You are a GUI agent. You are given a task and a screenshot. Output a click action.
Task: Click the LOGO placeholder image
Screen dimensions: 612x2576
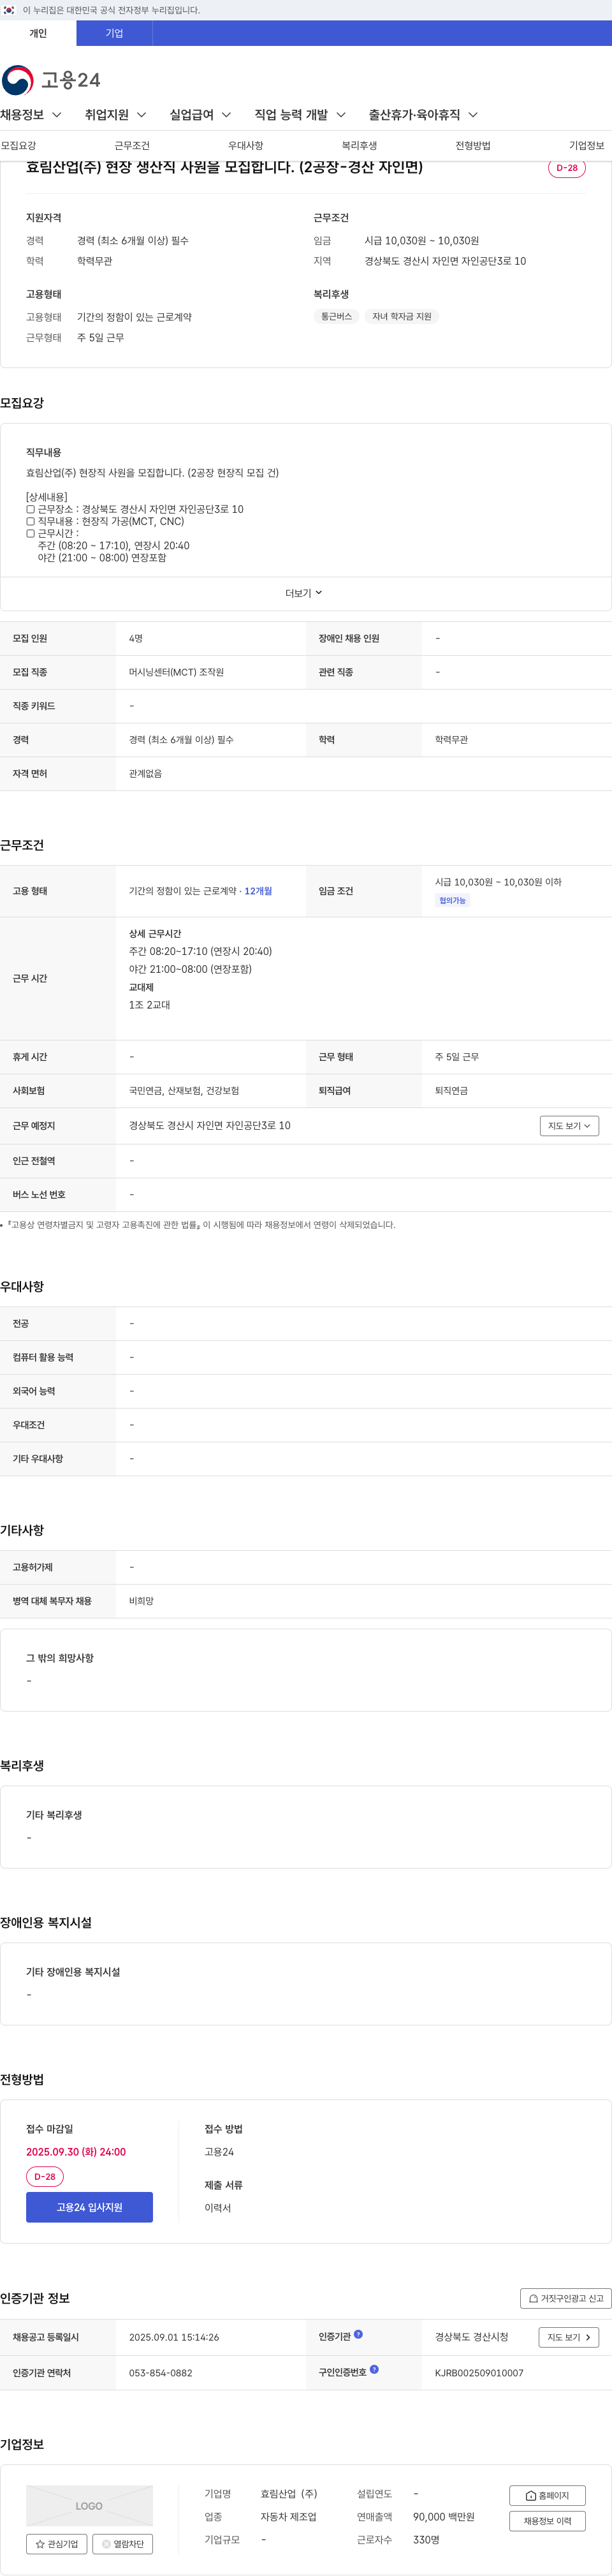(x=89, y=2505)
